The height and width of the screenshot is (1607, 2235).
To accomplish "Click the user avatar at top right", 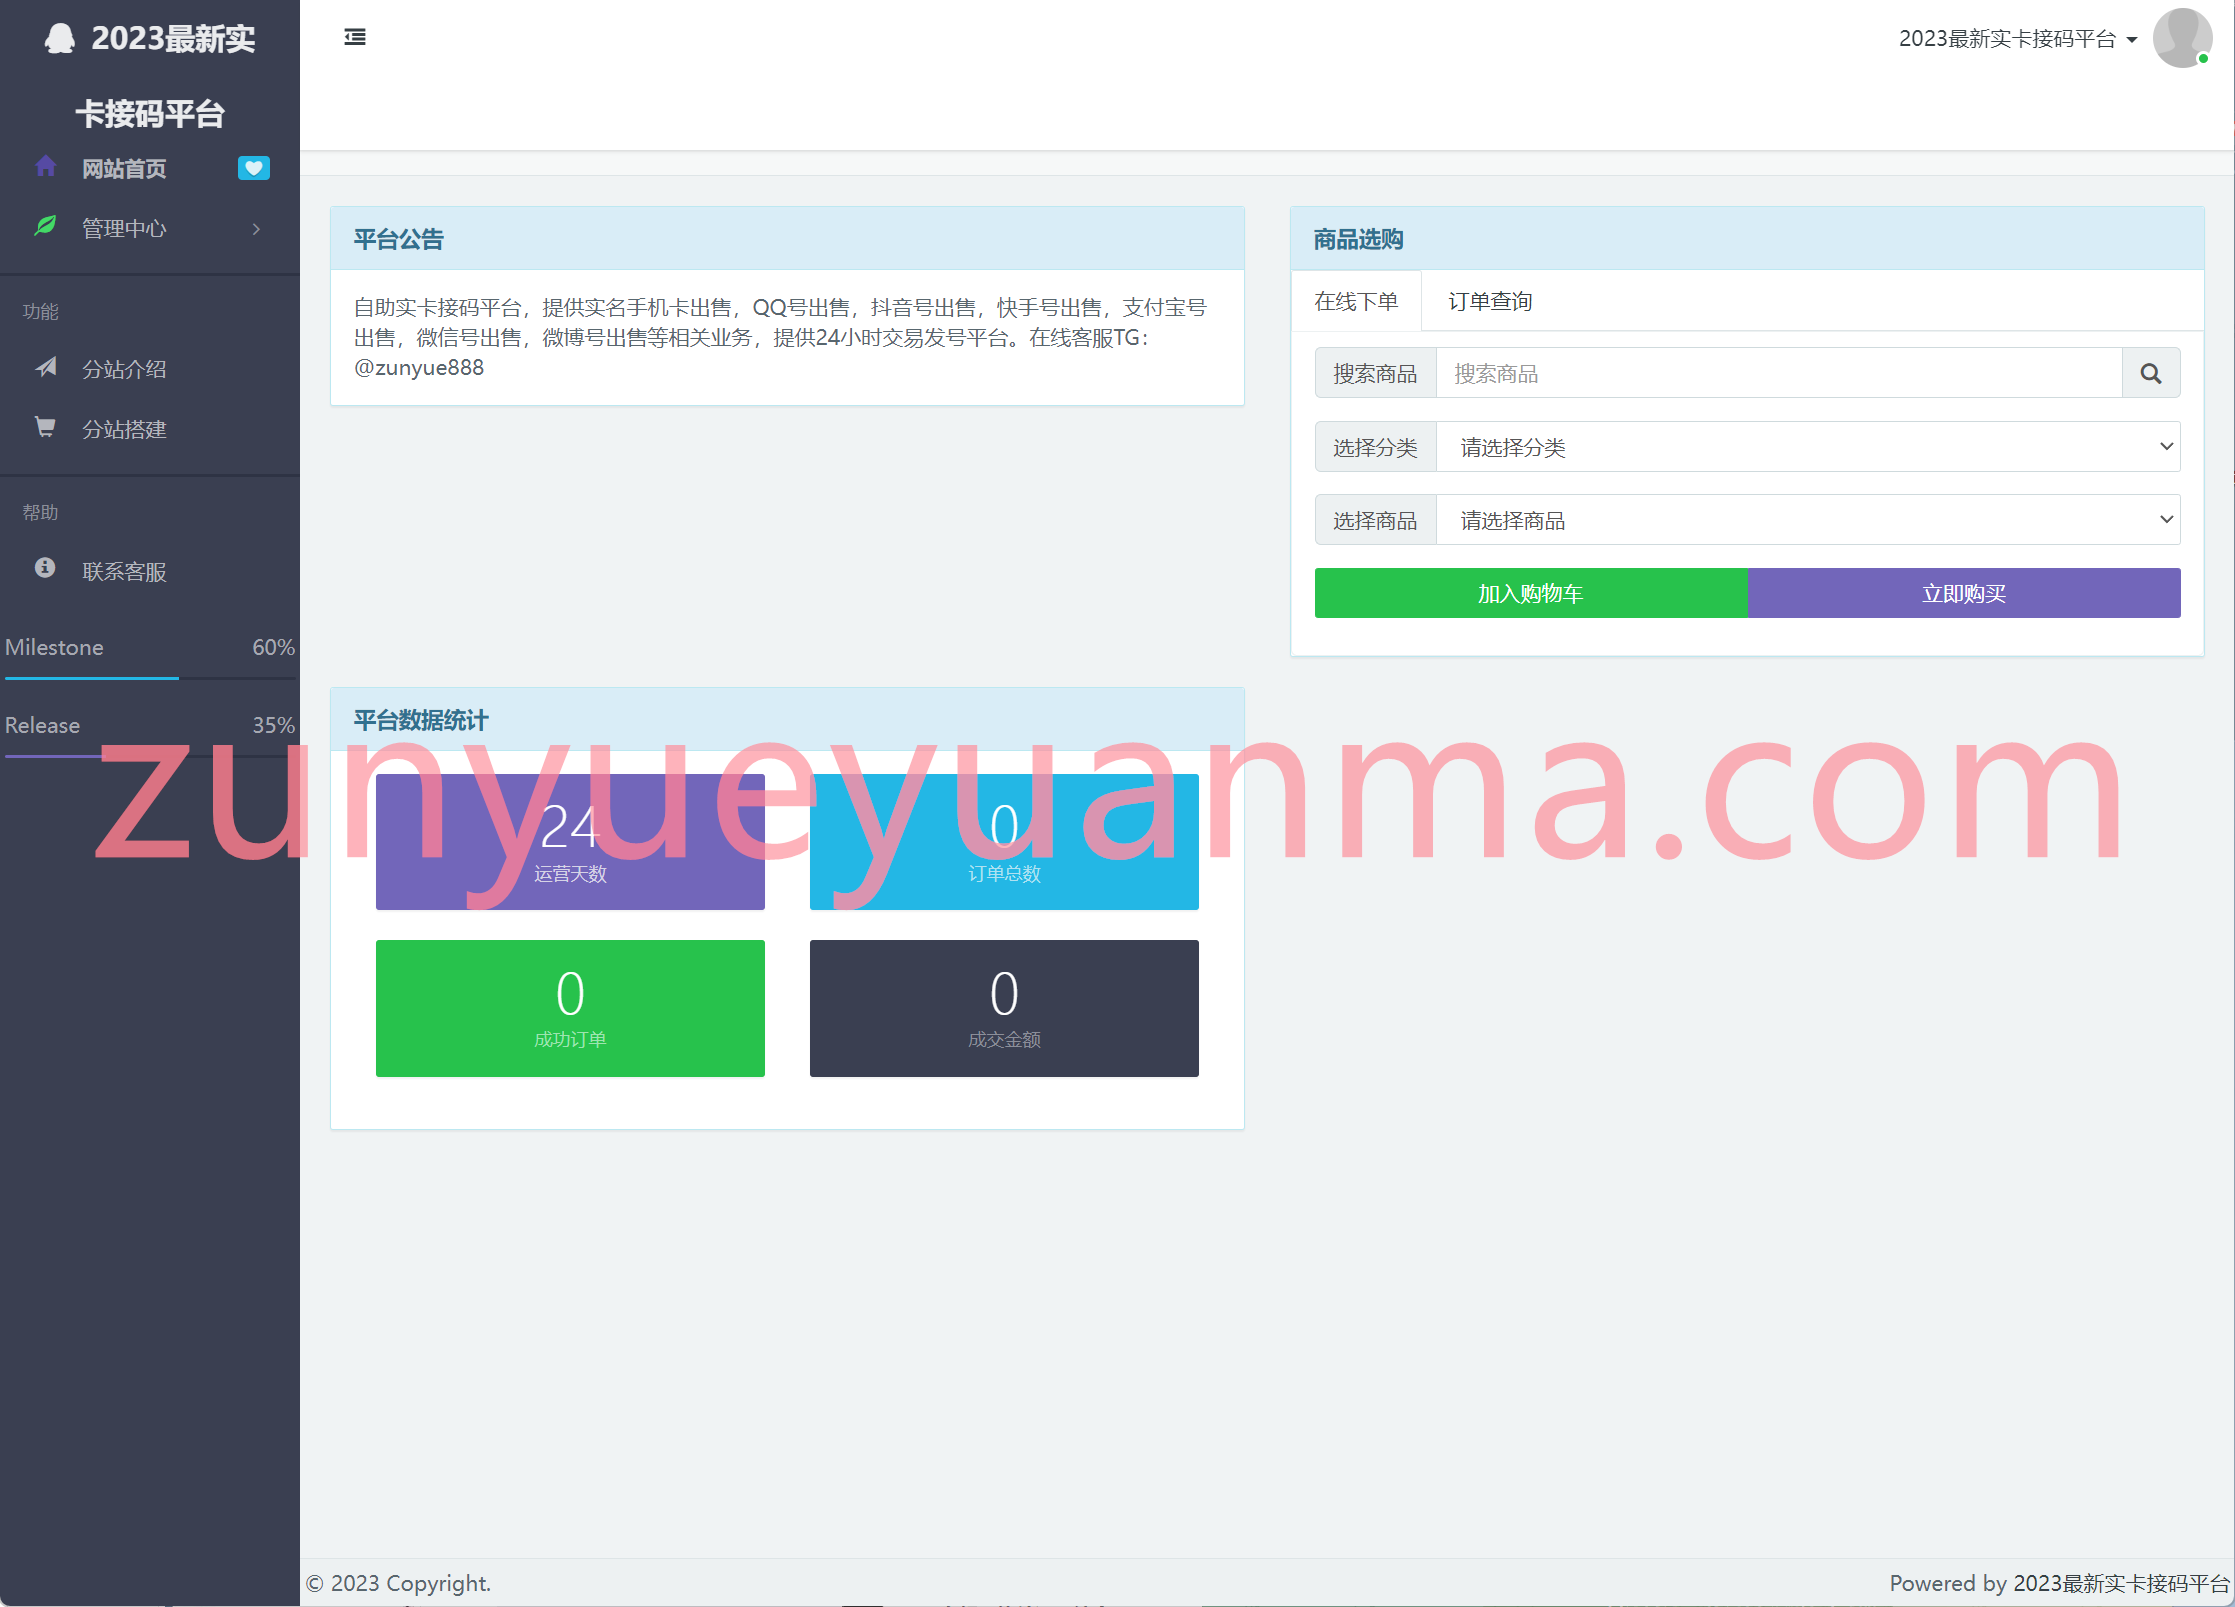I will (2183, 38).
